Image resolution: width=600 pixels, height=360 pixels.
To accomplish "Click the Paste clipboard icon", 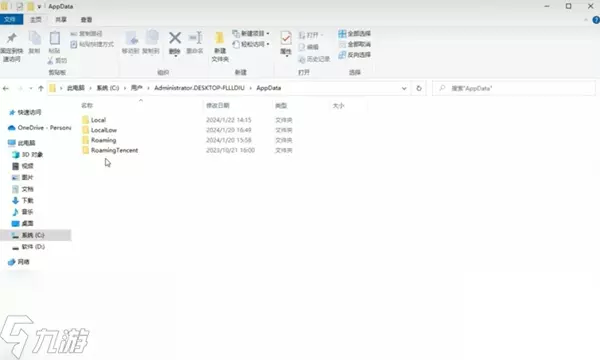I will (x=55, y=38).
